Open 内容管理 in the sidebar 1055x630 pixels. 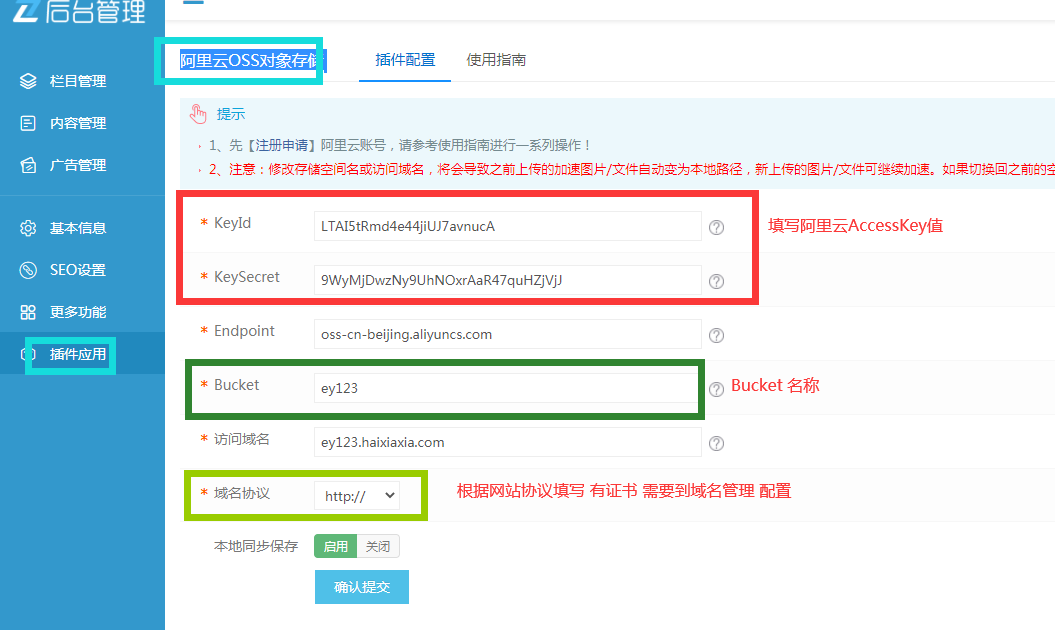(77, 123)
